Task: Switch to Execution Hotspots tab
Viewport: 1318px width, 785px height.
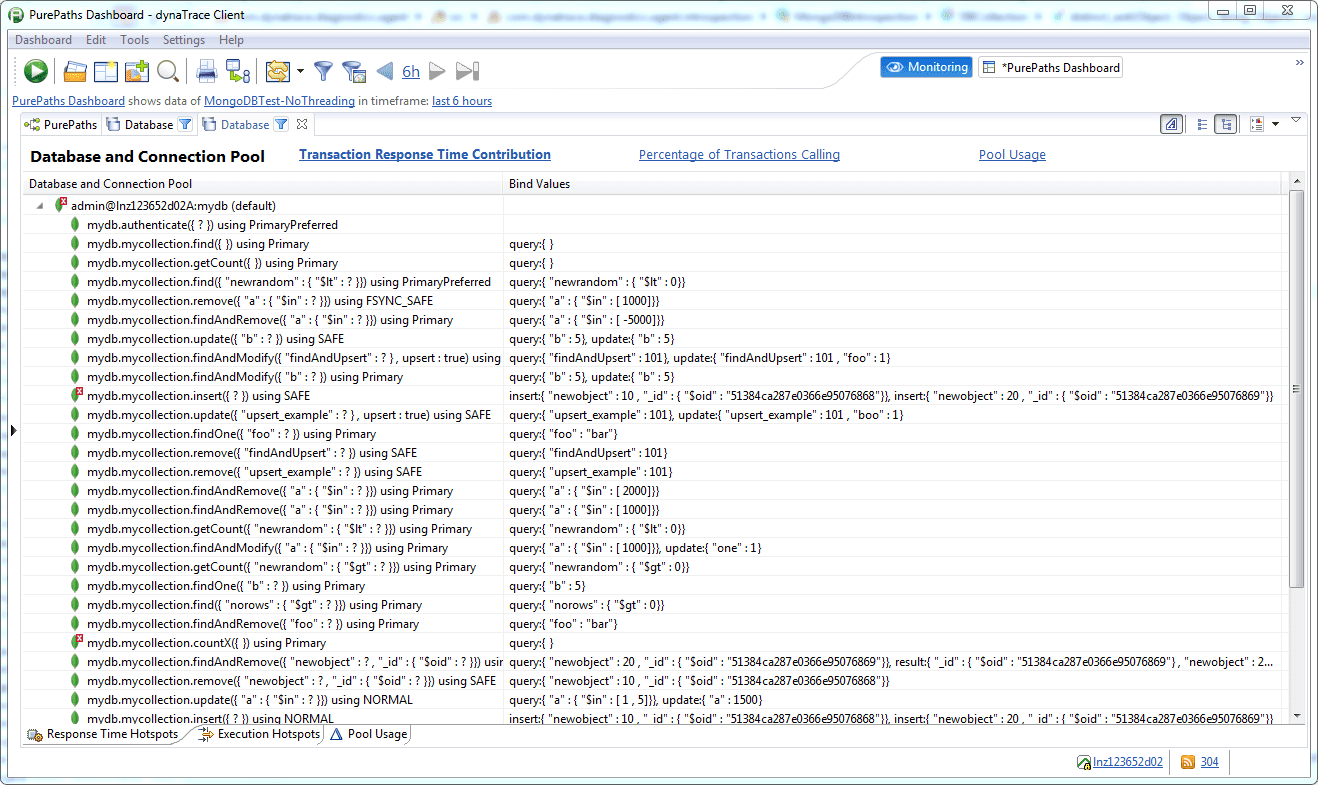Action: point(260,734)
